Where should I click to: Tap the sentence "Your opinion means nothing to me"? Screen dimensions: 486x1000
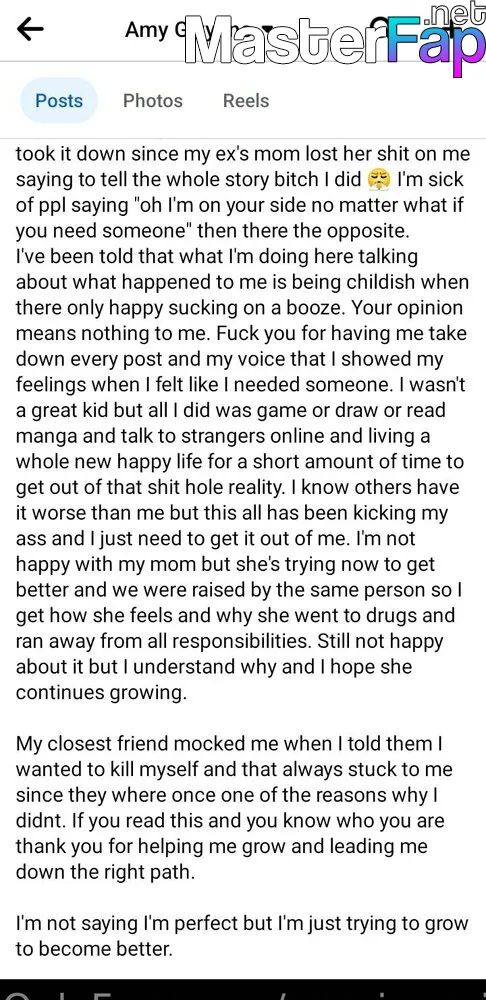[242, 320]
